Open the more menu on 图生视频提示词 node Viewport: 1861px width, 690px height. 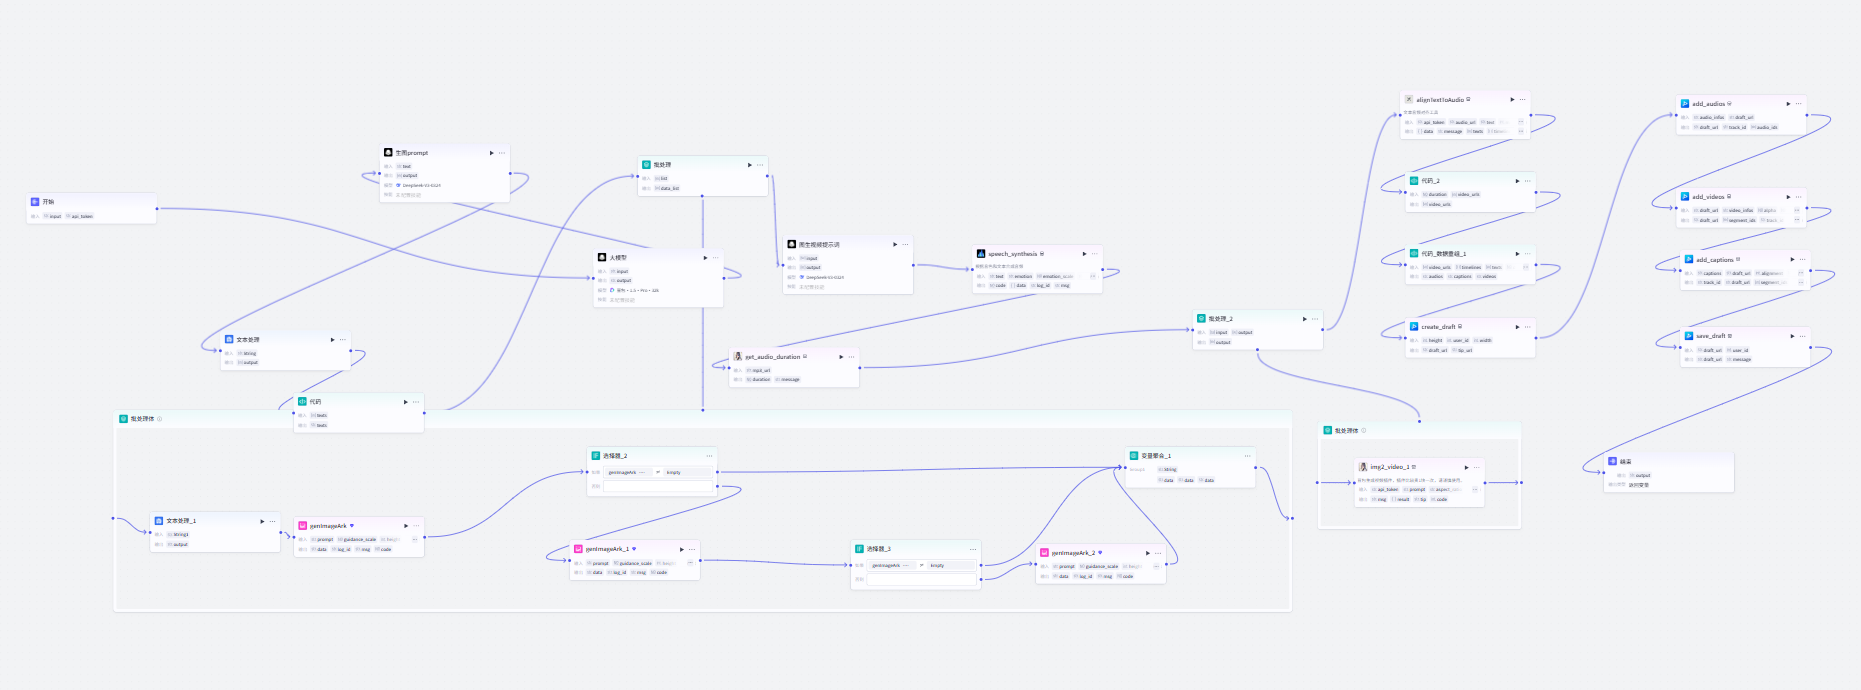point(905,244)
